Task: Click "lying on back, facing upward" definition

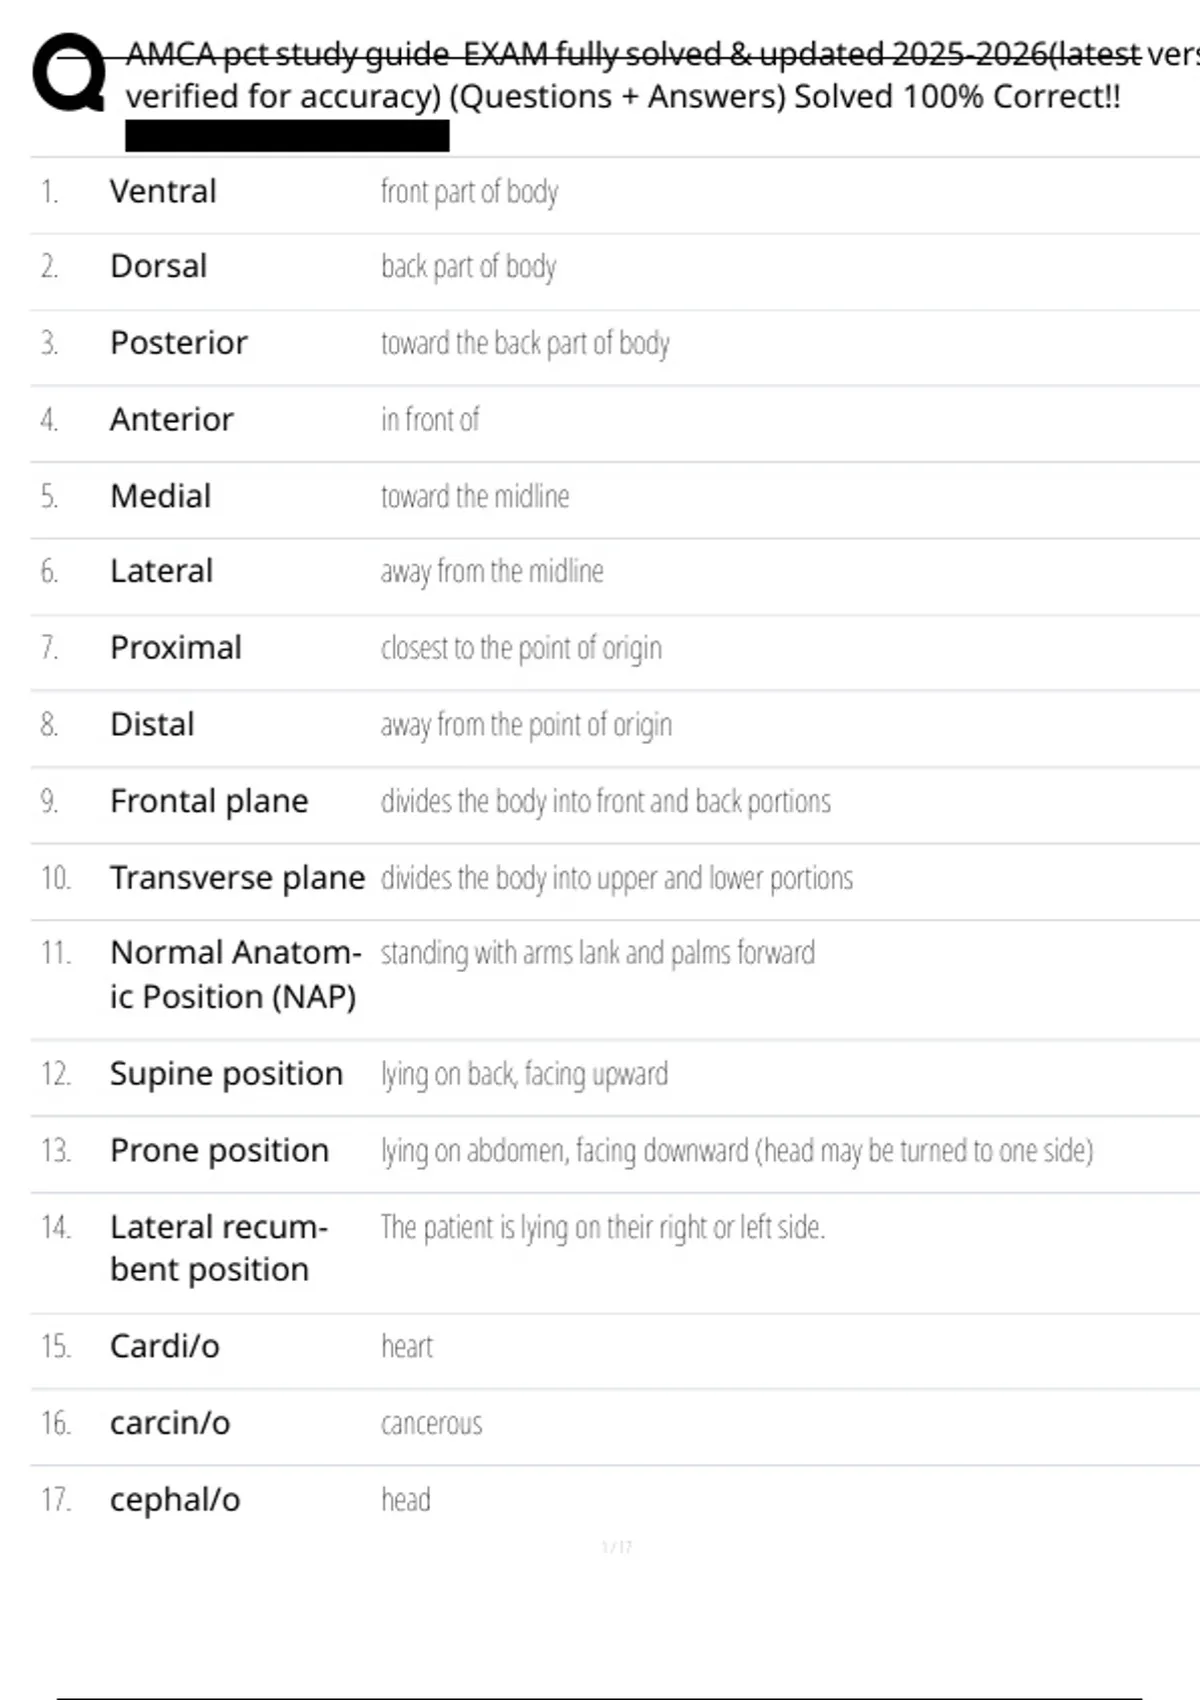Action: (x=524, y=1074)
